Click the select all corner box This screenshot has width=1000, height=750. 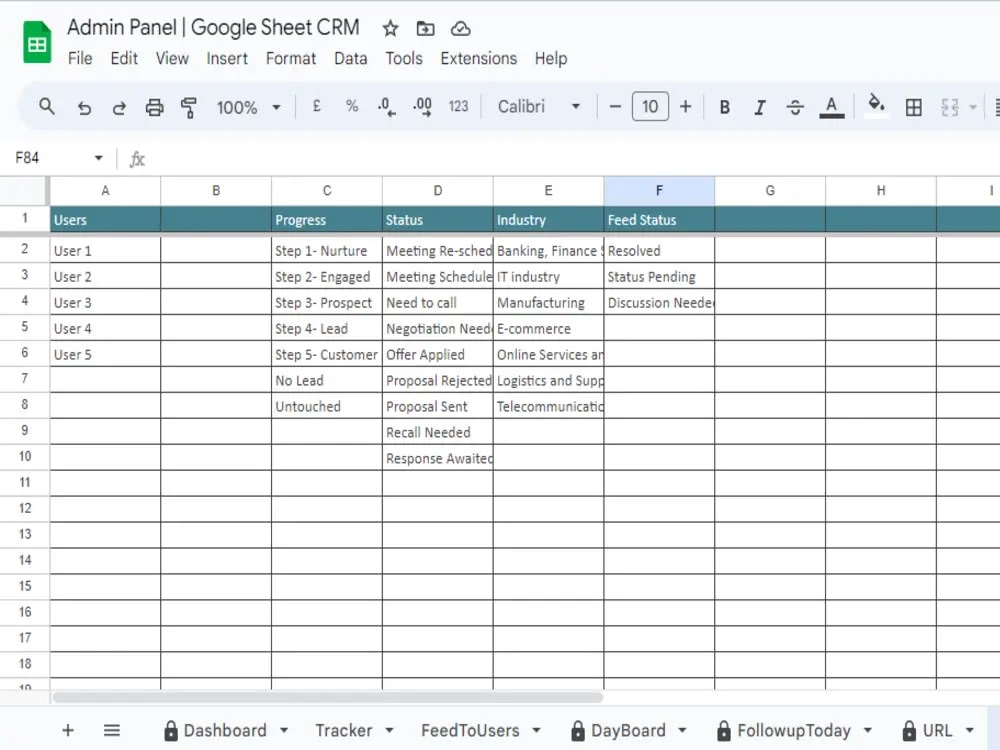tap(24, 191)
